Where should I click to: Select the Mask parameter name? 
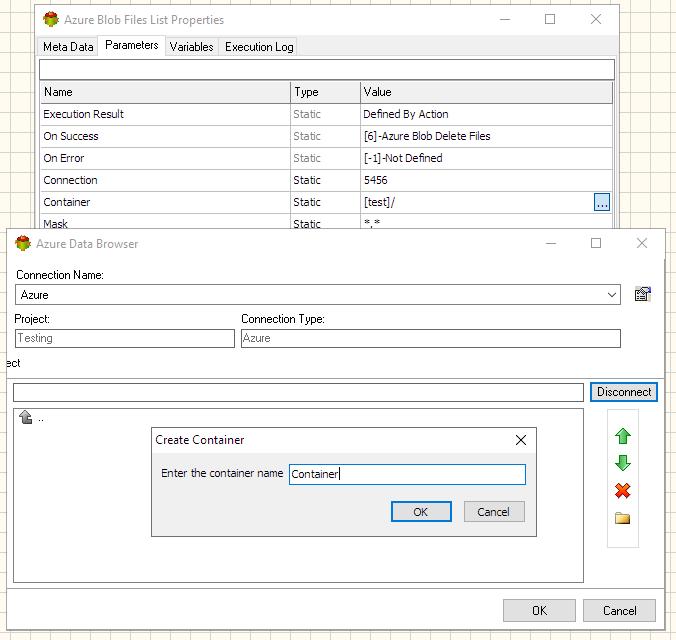[56, 224]
